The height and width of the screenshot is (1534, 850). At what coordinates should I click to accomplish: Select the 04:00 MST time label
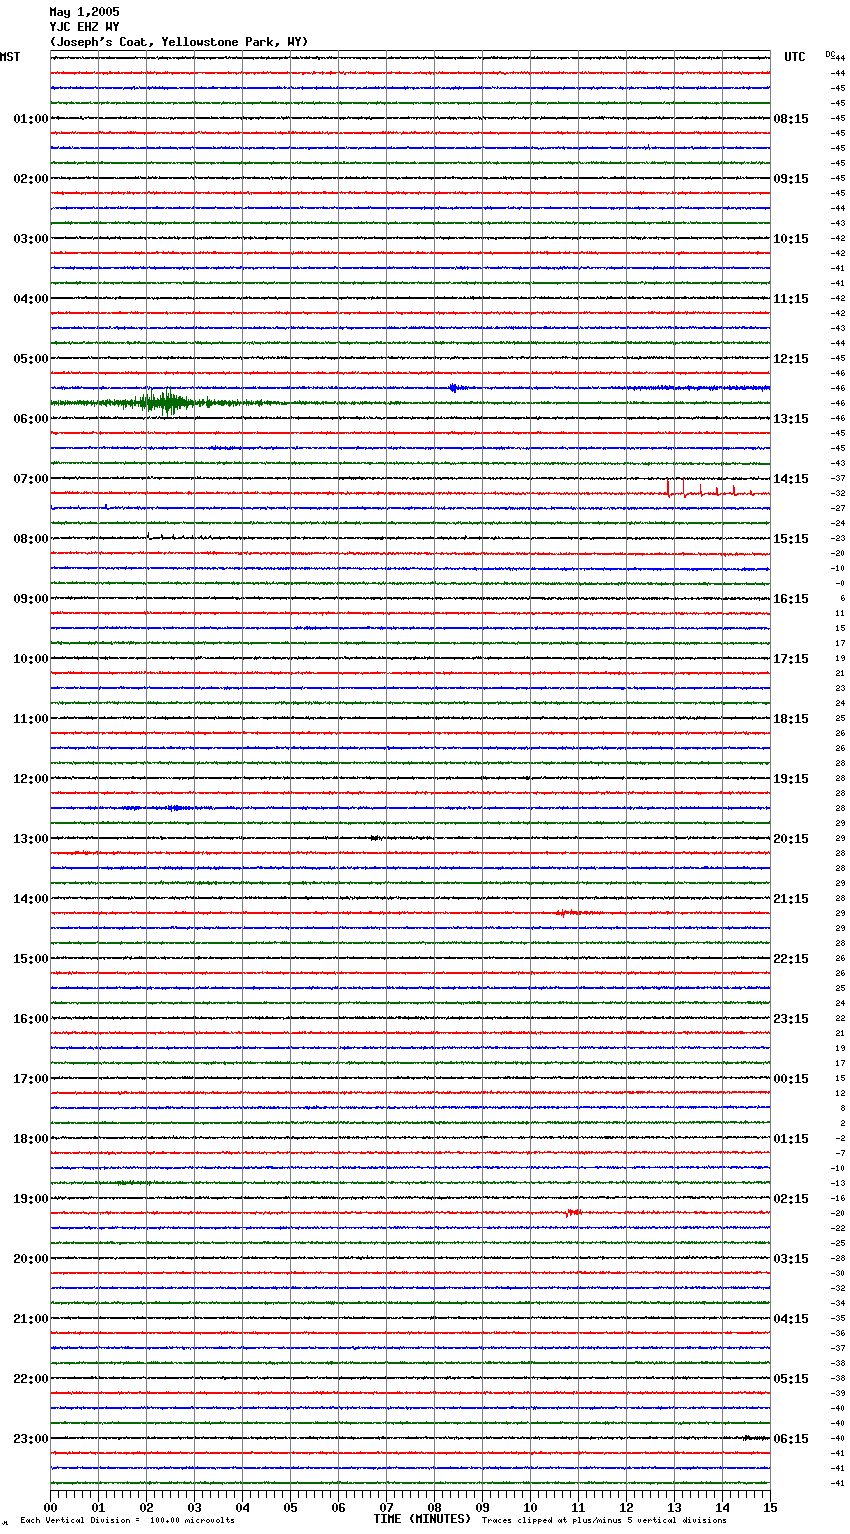pos(30,299)
